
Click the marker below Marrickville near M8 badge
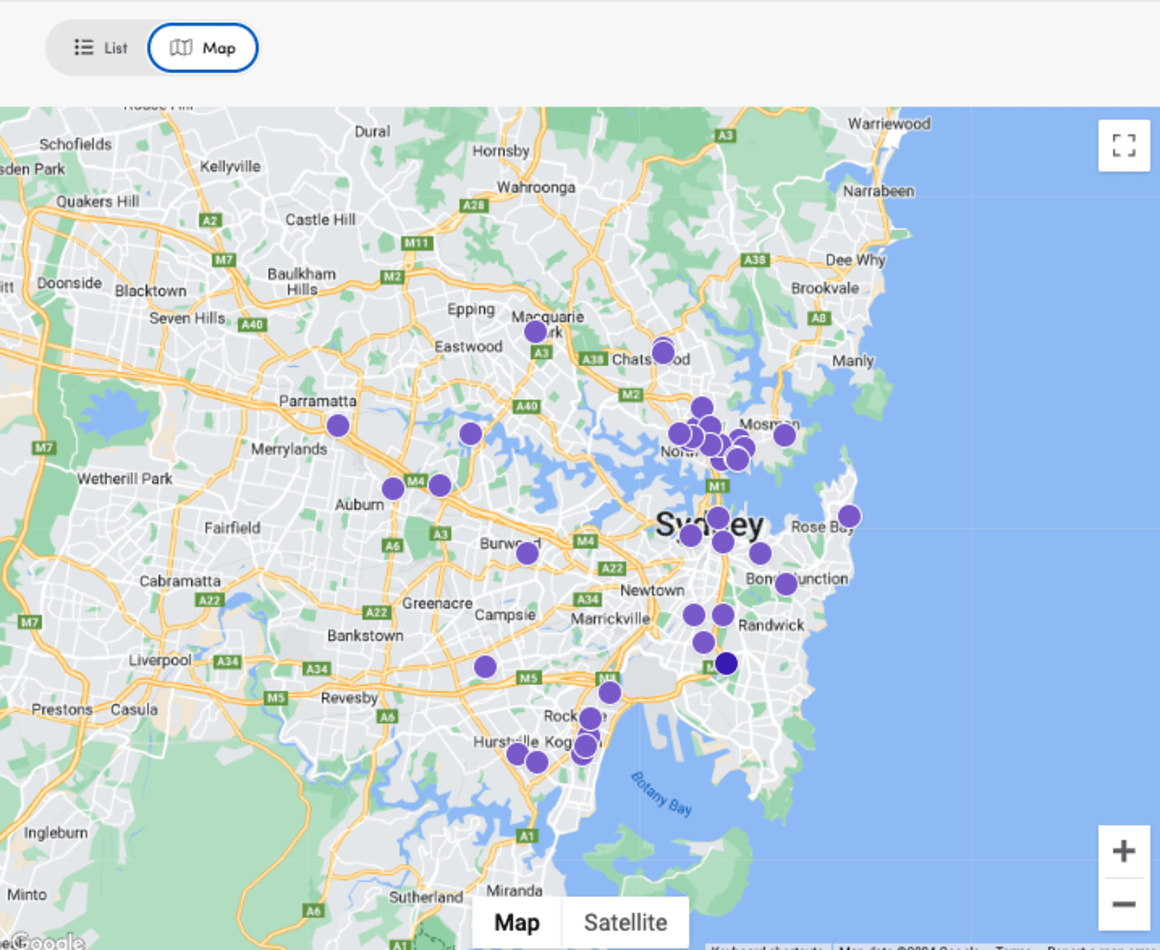click(610, 693)
